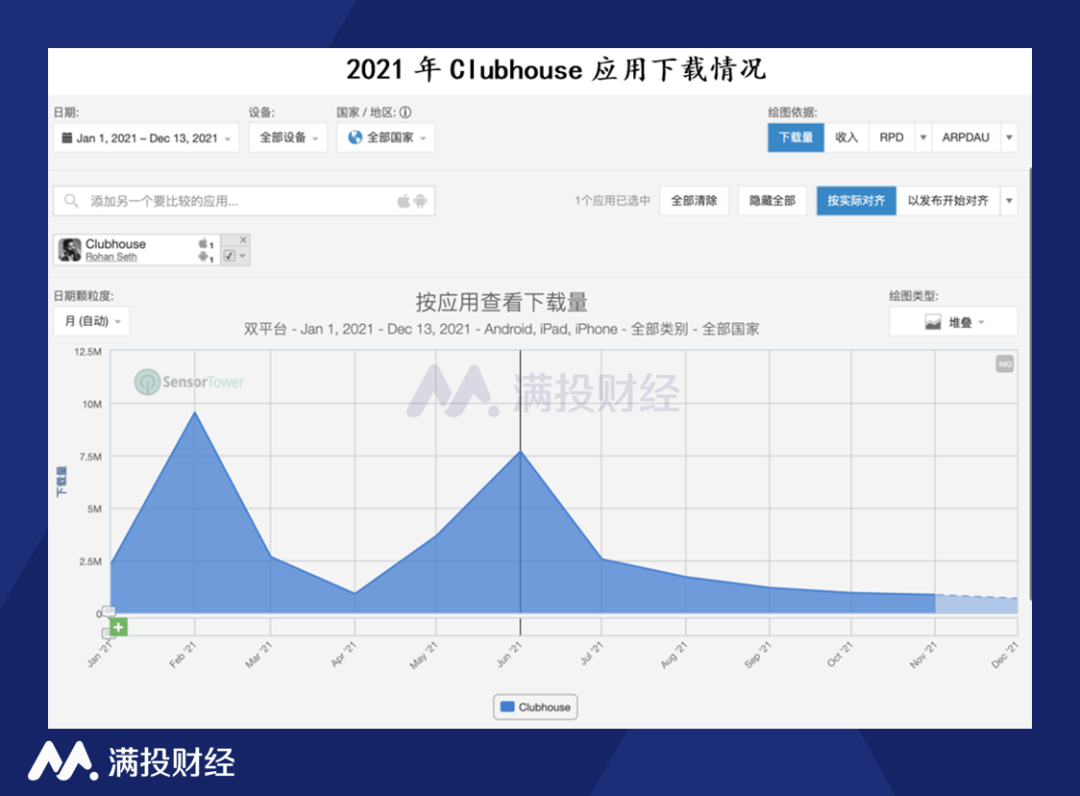Click the green plus icon below chart
The height and width of the screenshot is (796, 1080).
click(118, 627)
